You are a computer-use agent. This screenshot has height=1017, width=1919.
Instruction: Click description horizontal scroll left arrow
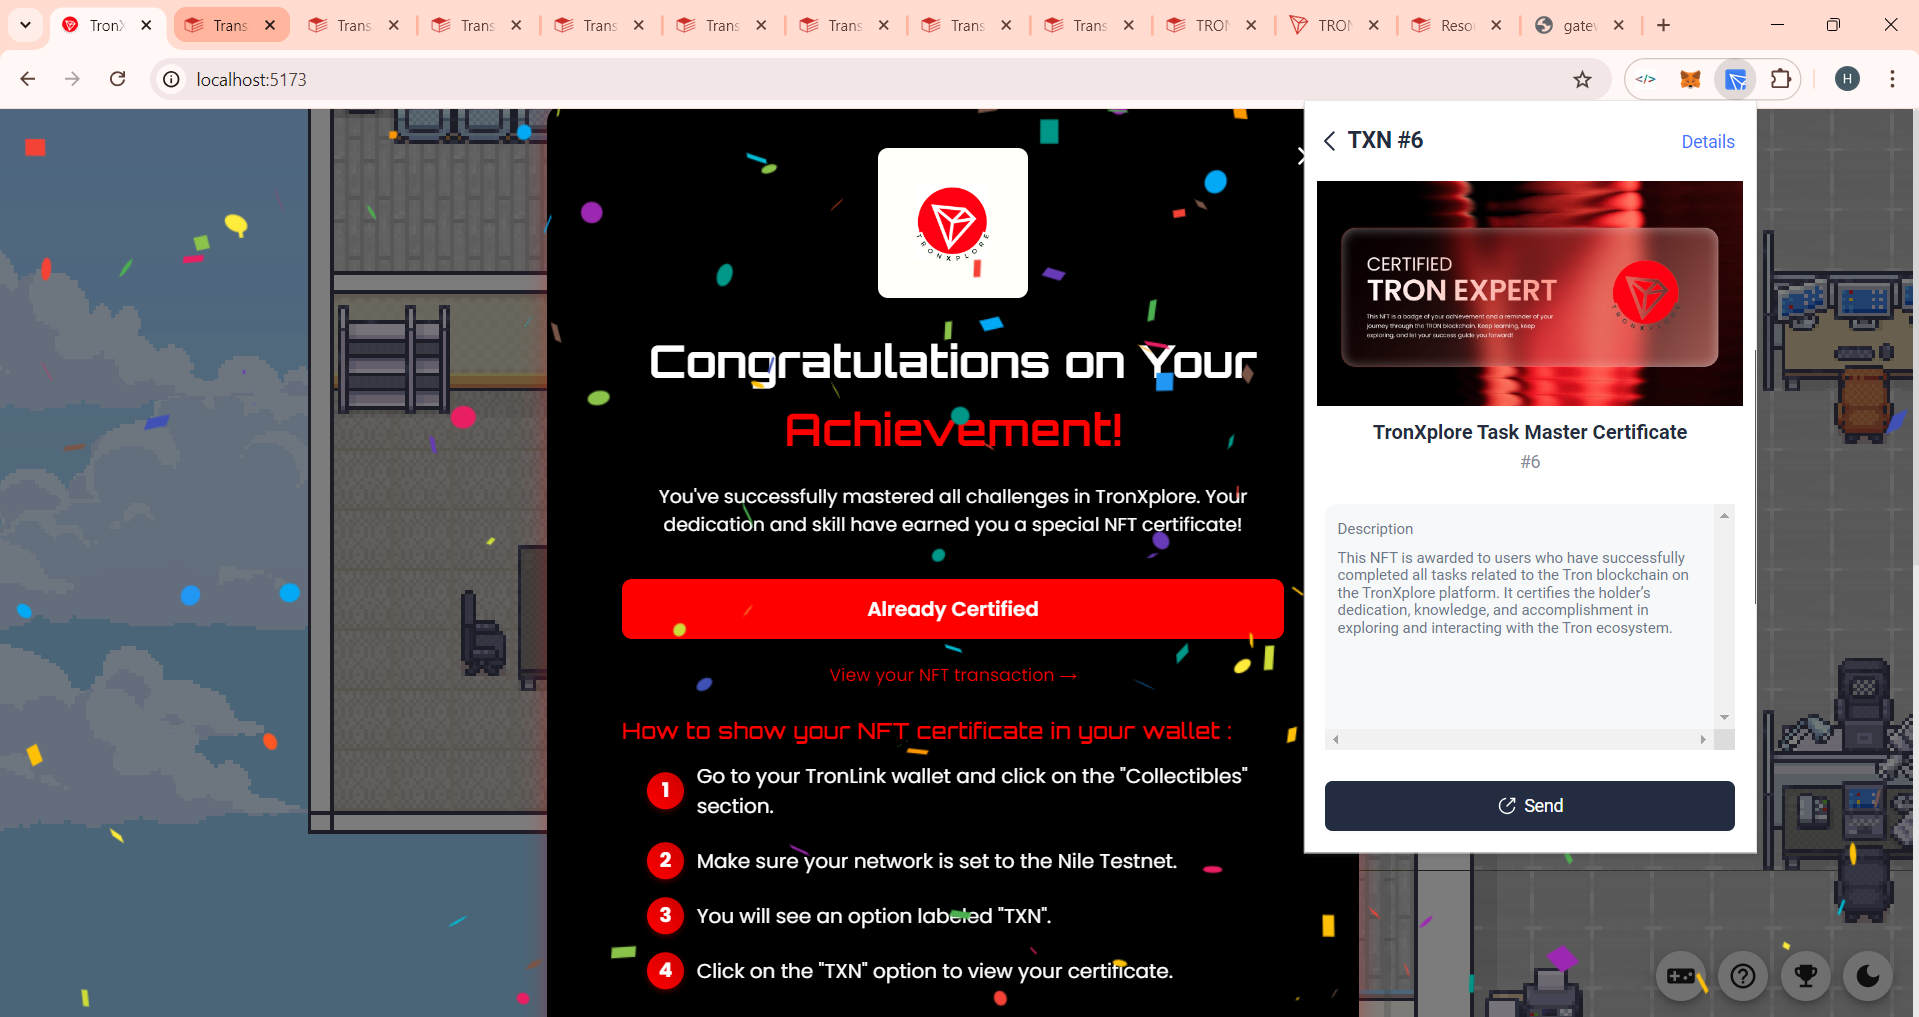(1336, 740)
